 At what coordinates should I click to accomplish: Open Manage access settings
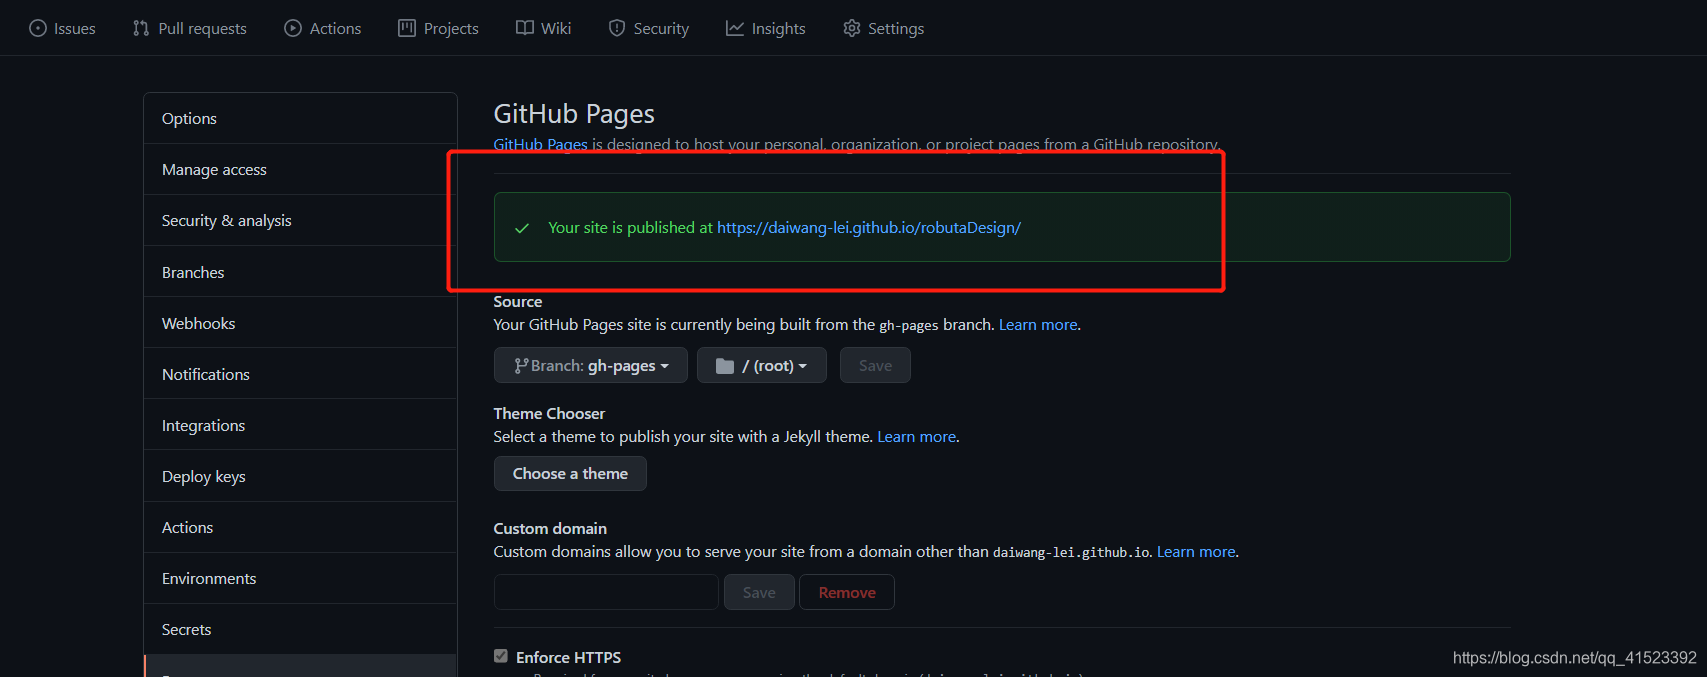[300, 169]
